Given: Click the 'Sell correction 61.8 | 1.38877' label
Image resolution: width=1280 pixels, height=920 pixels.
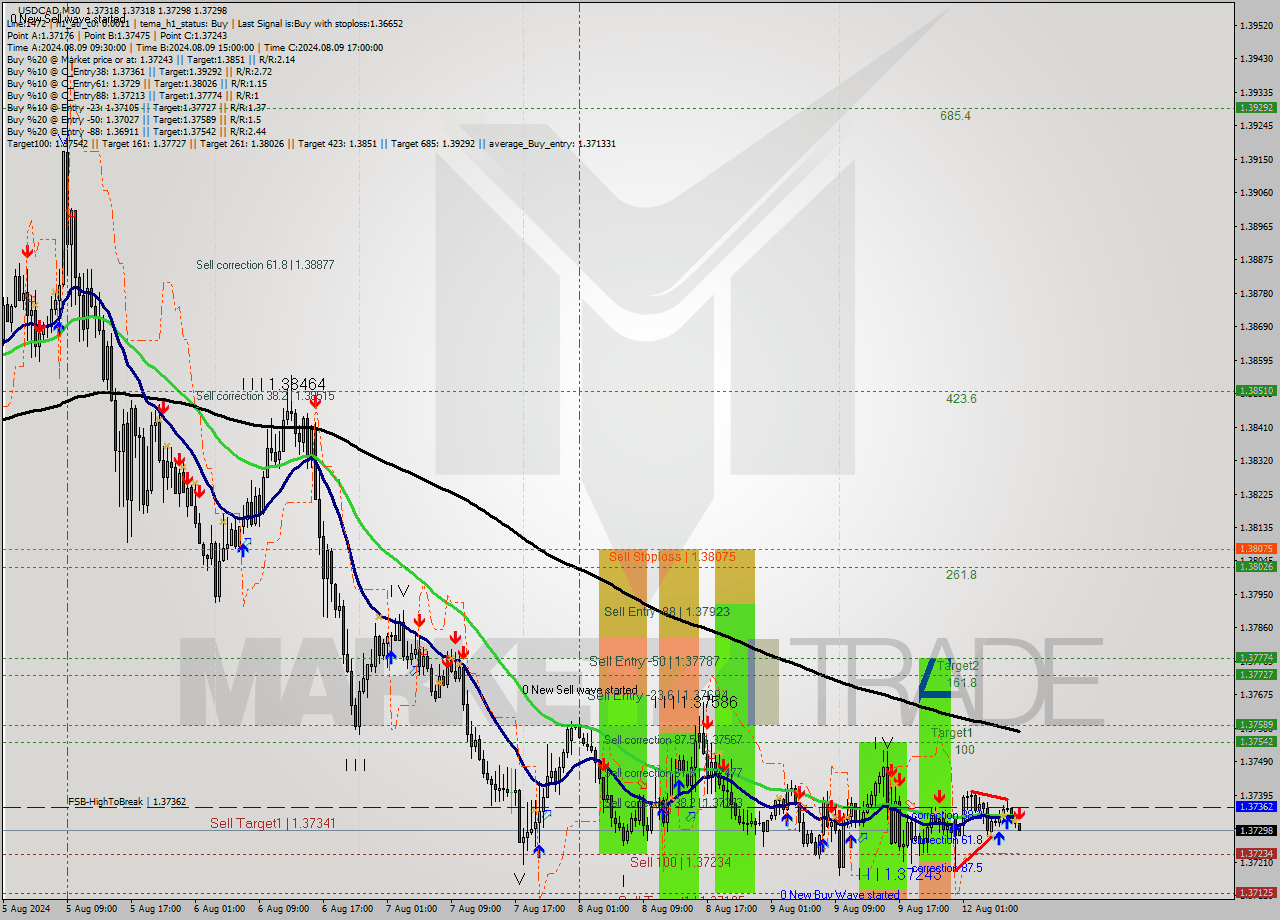Looking at the screenshot, I should 265,265.
